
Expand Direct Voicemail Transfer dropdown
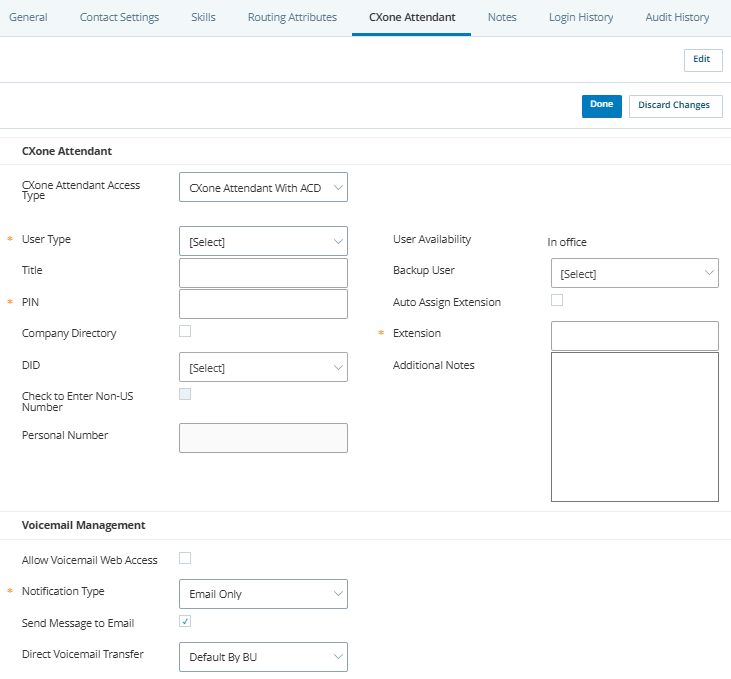pyautogui.click(x=263, y=657)
